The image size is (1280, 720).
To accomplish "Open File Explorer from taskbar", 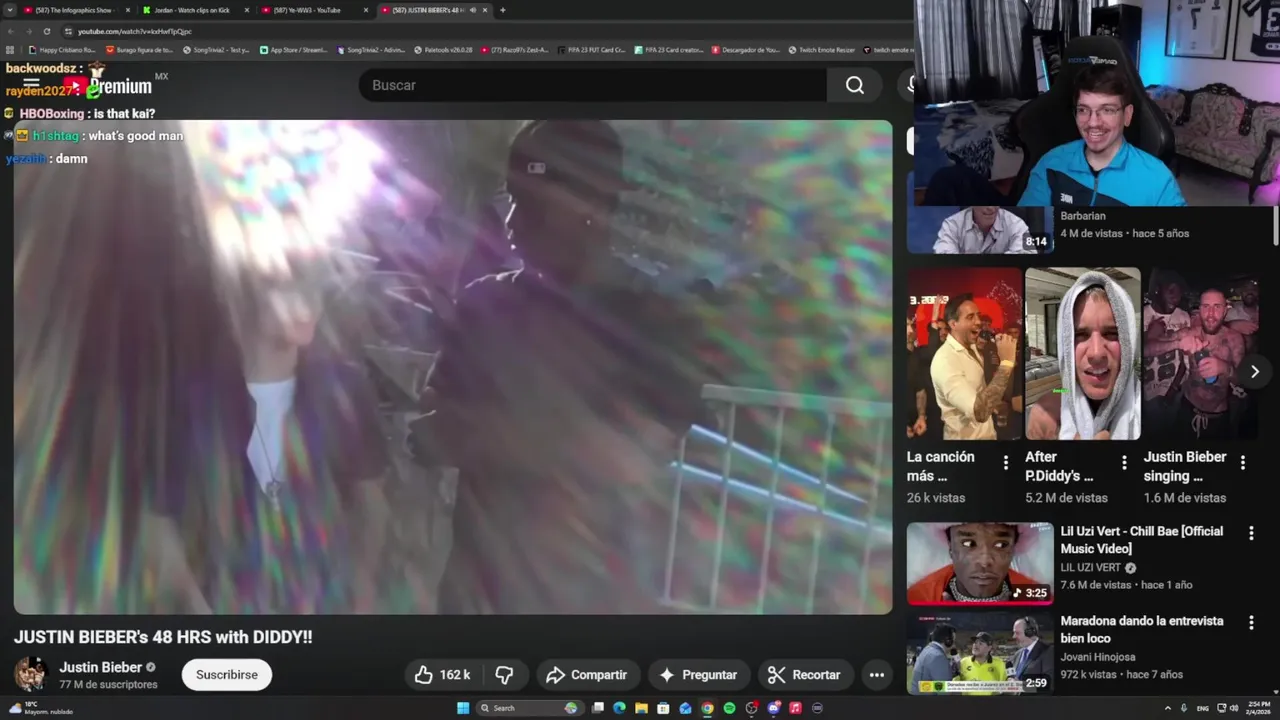I will pyautogui.click(x=641, y=708).
